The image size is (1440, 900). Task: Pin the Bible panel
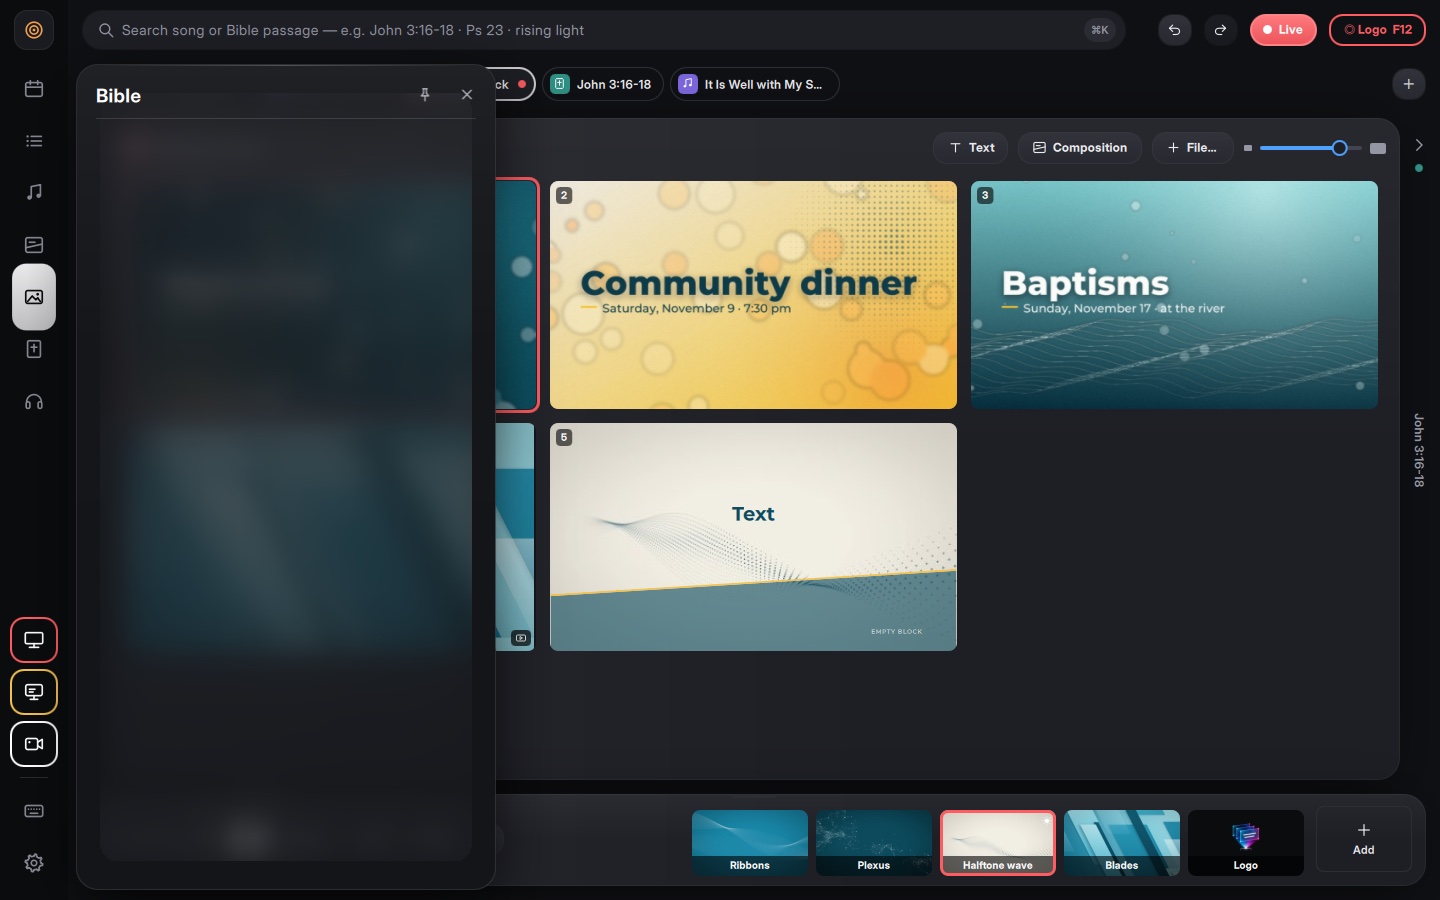(x=425, y=95)
